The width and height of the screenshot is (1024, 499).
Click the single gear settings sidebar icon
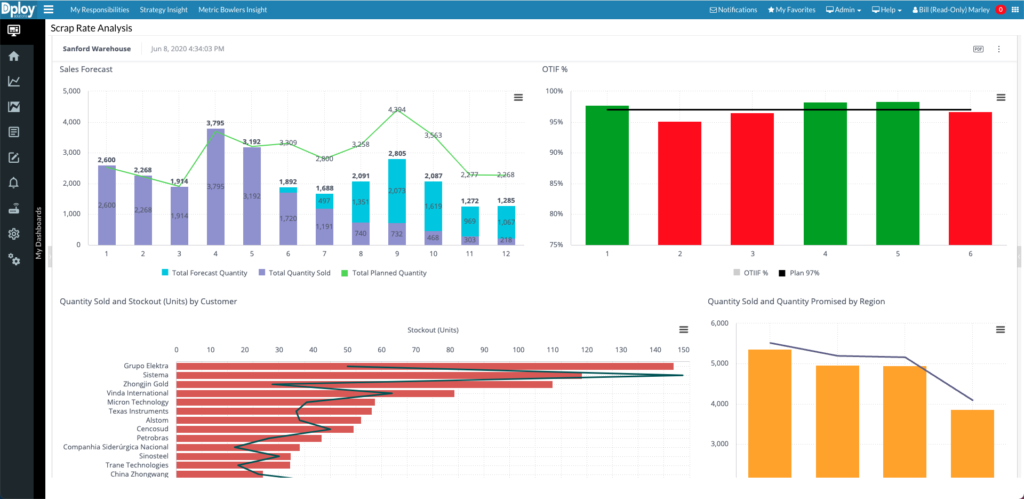(x=14, y=234)
